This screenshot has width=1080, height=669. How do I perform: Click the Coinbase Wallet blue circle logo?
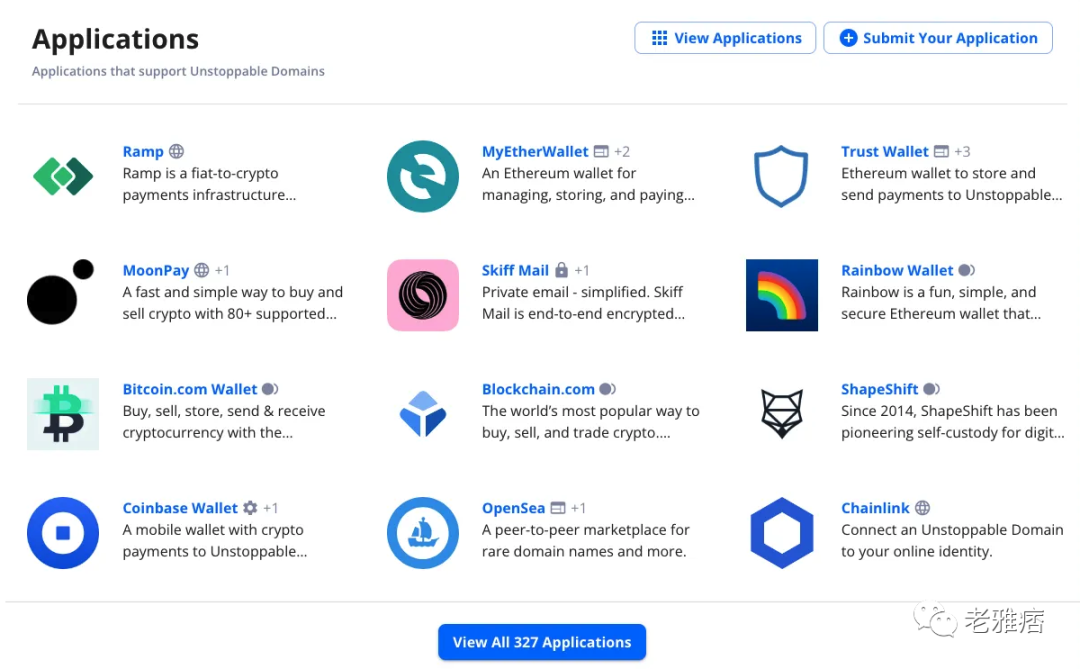pos(63,533)
